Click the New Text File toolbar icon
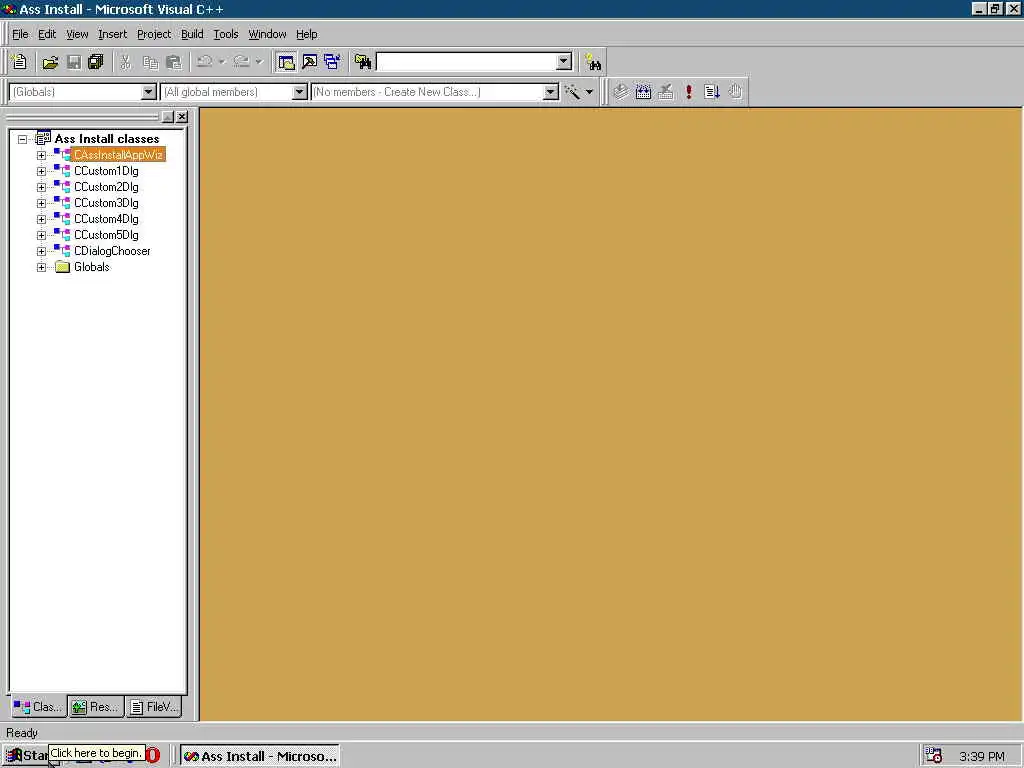The image size is (1024, 768). click(19, 62)
